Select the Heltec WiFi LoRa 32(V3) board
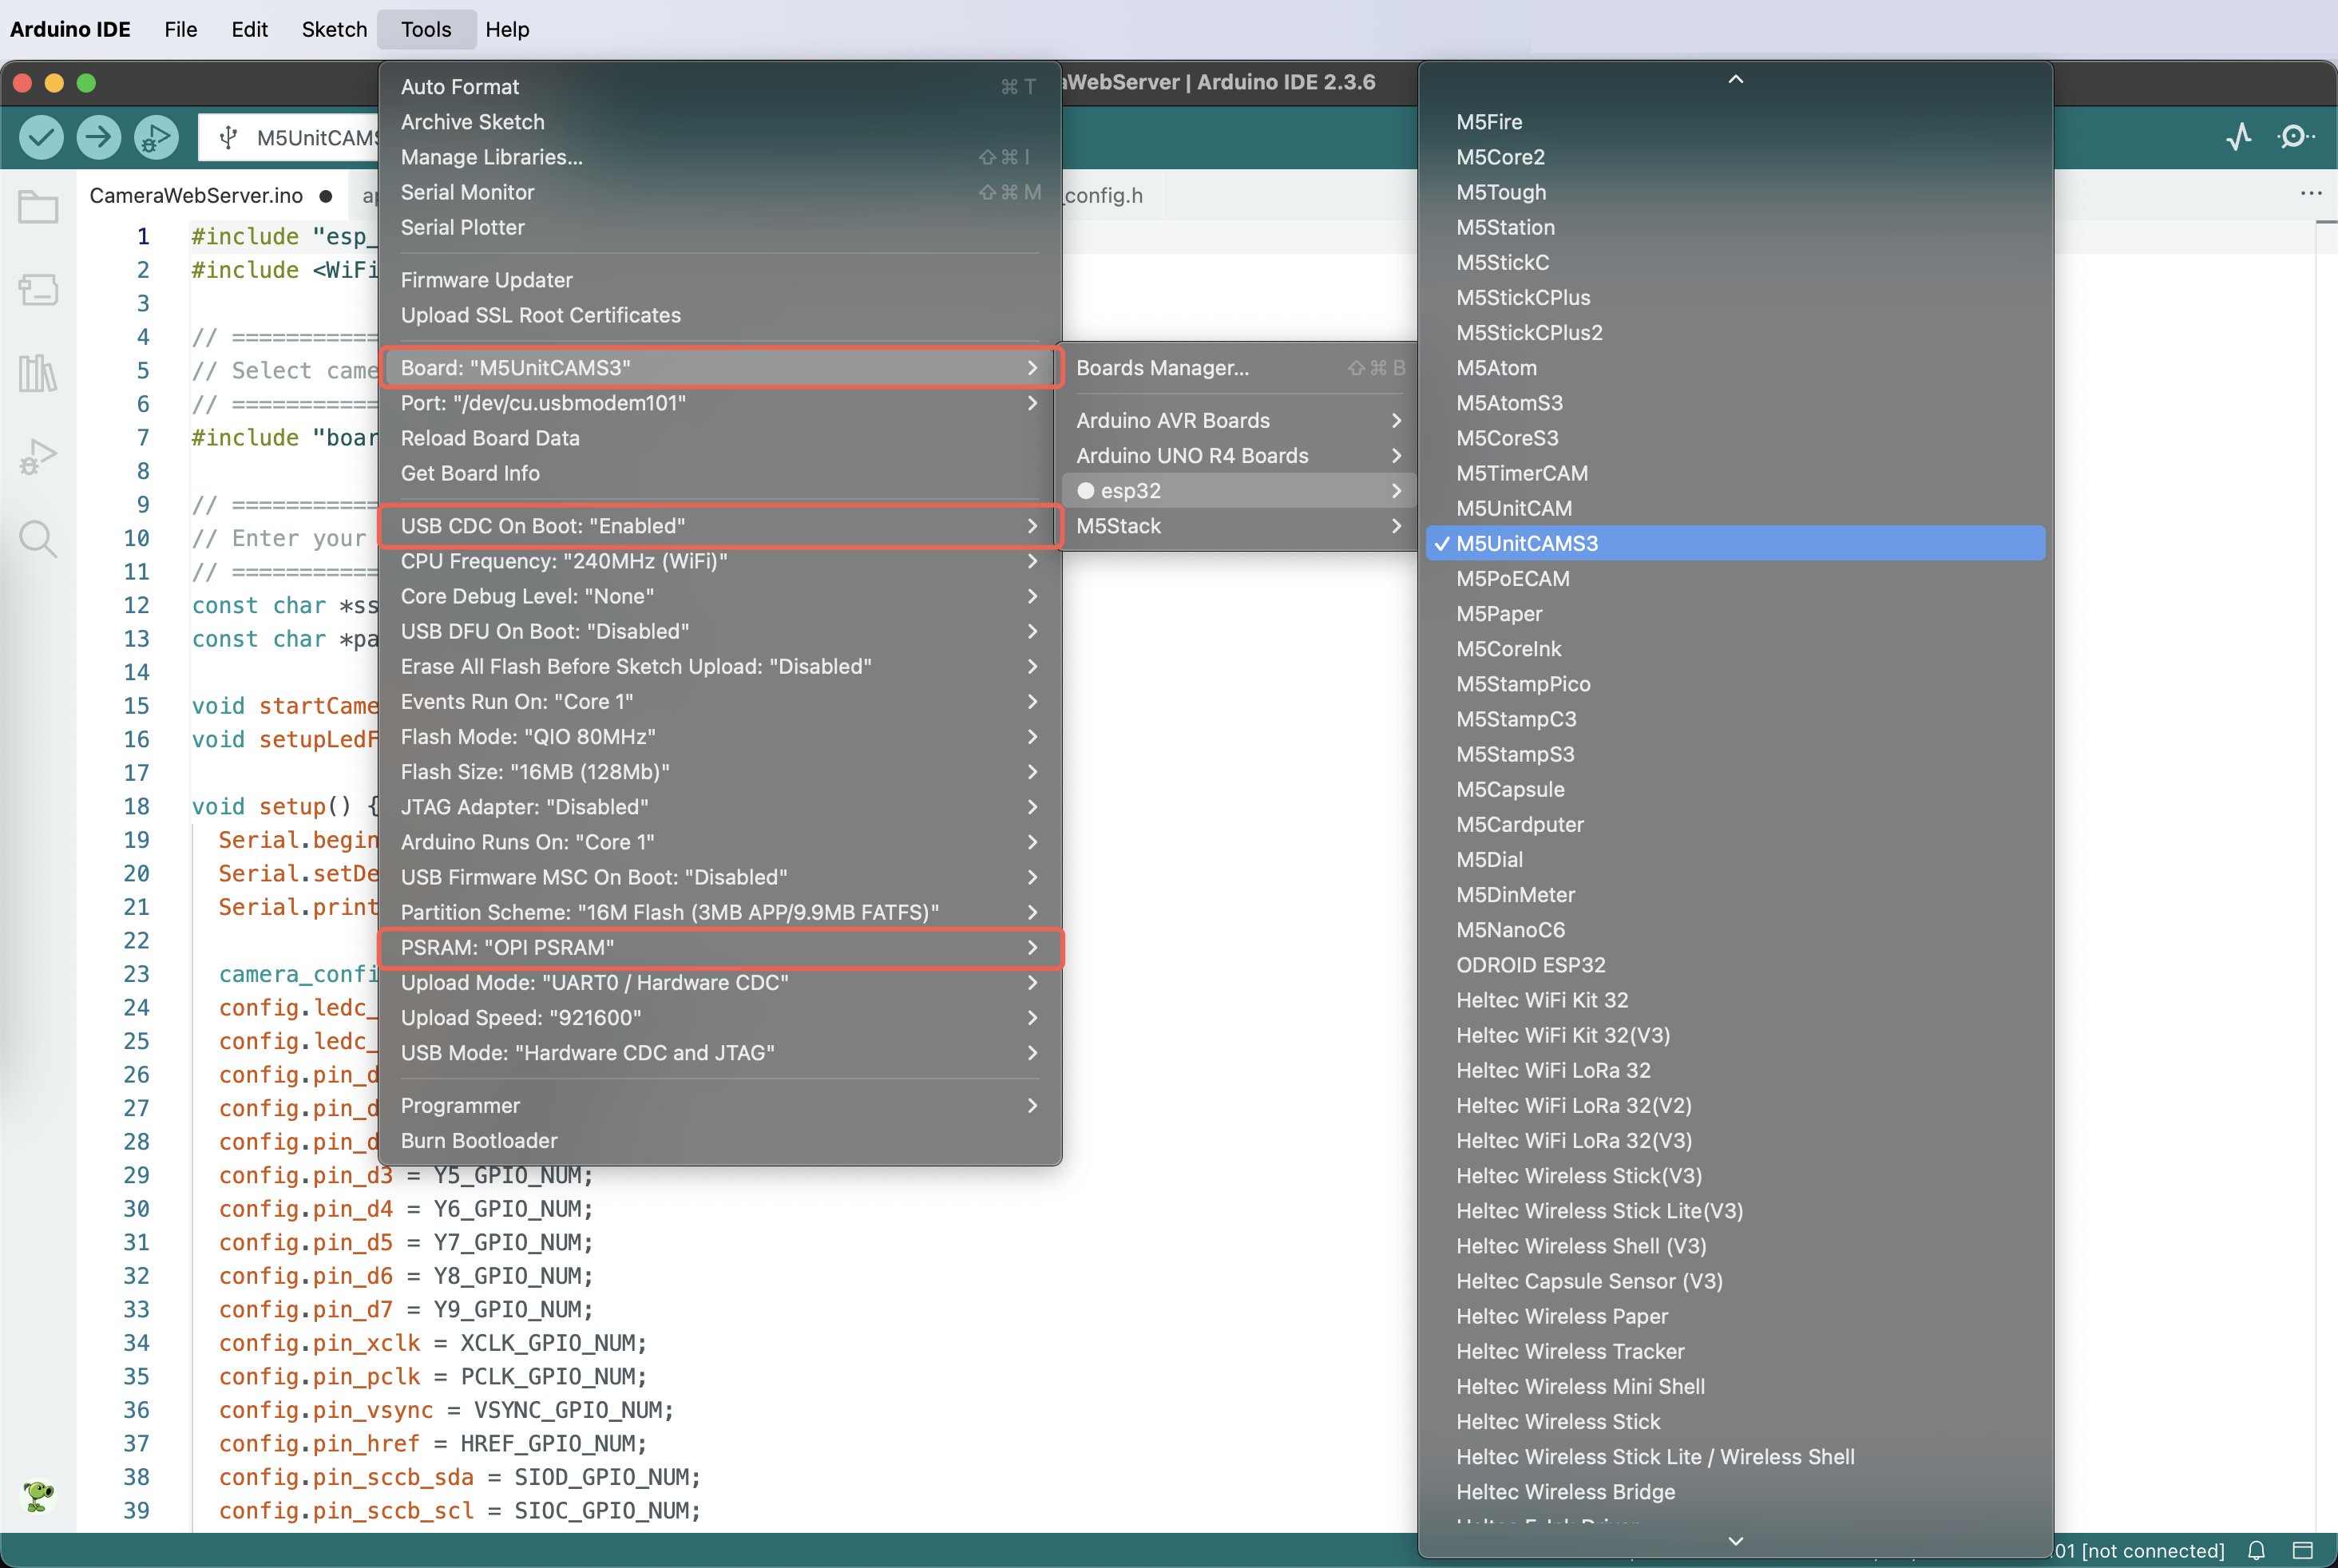The image size is (2338, 1568). [1735, 1141]
